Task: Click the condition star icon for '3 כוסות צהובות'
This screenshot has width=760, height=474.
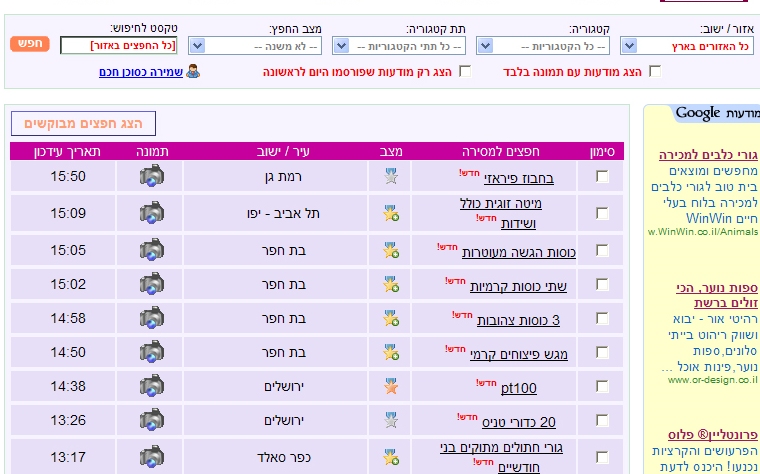Action: tap(391, 320)
